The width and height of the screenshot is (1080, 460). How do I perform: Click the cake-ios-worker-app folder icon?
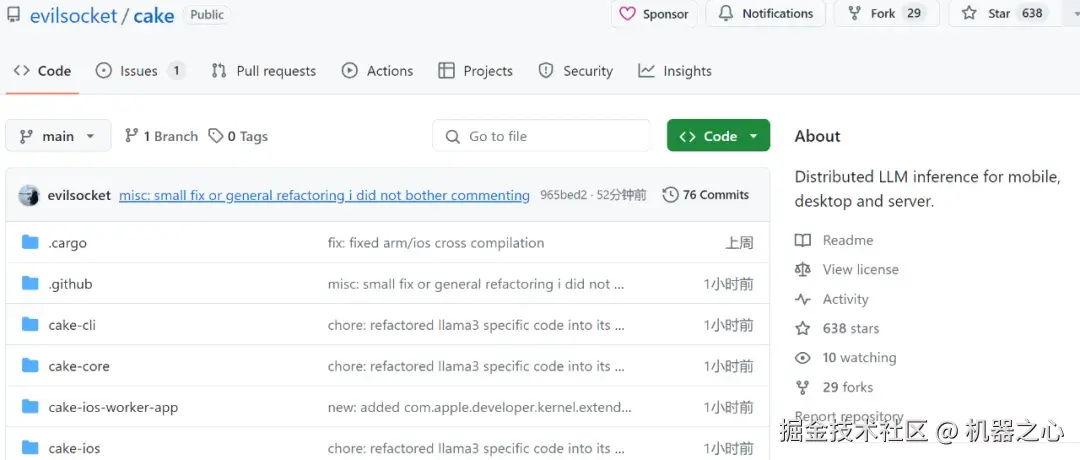point(30,406)
